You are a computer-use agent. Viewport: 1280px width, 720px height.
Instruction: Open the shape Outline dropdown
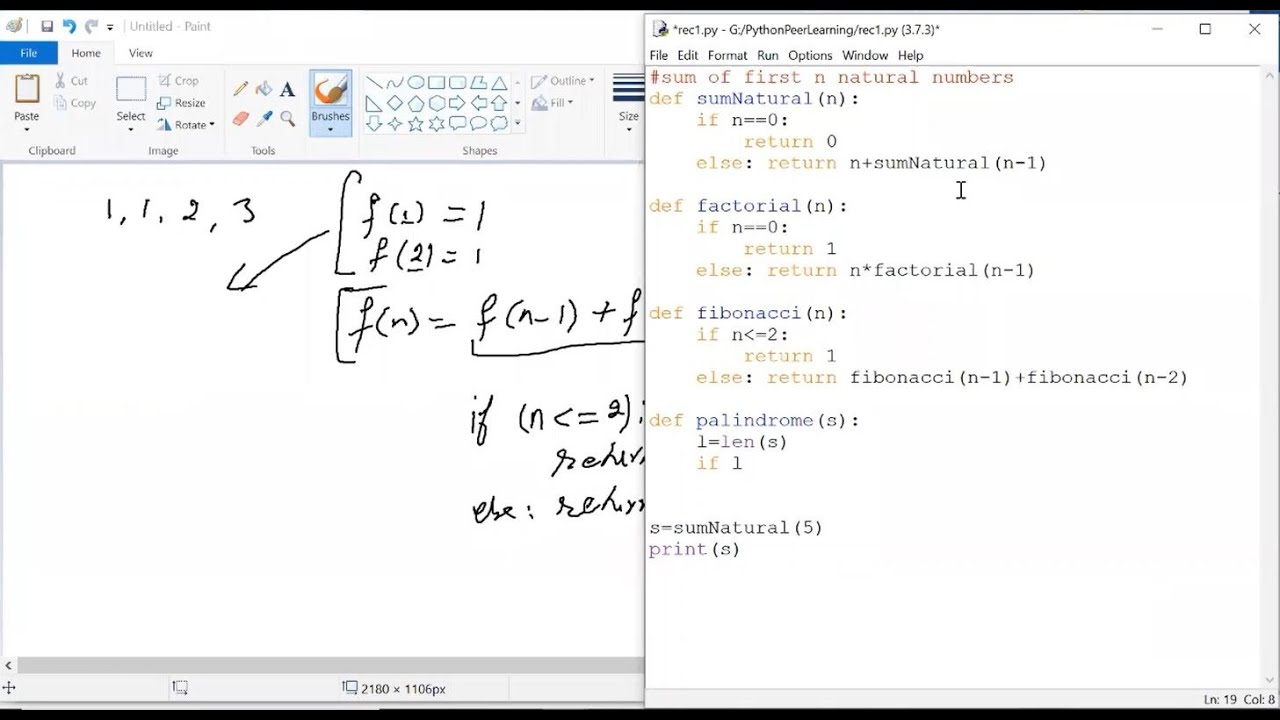(563, 81)
